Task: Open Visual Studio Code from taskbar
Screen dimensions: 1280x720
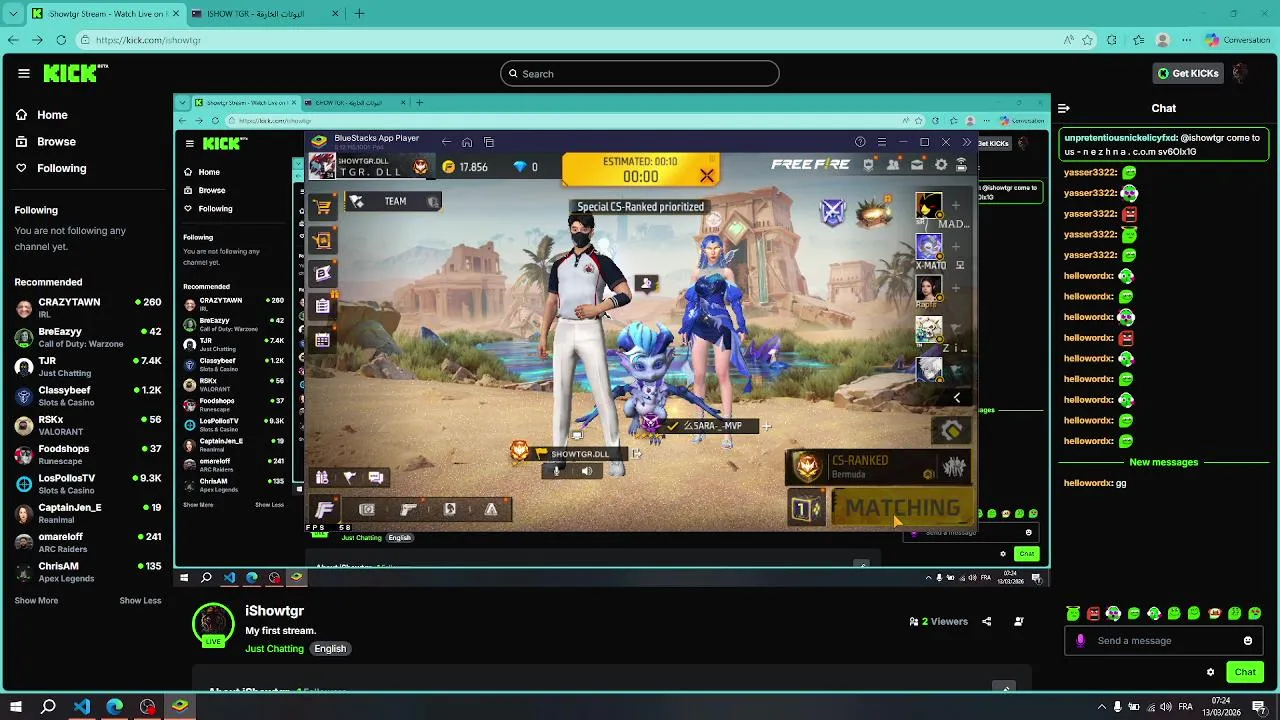Action: tap(82, 706)
